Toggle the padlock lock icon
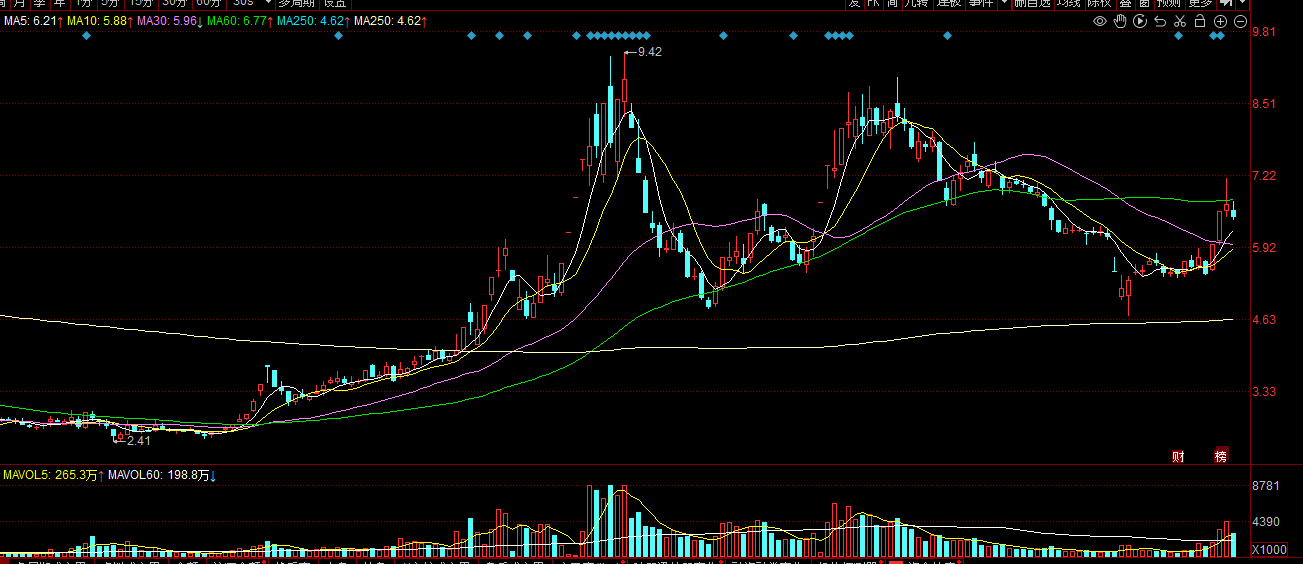The height and width of the screenshot is (564, 1303). pyautogui.click(x=1200, y=21)
